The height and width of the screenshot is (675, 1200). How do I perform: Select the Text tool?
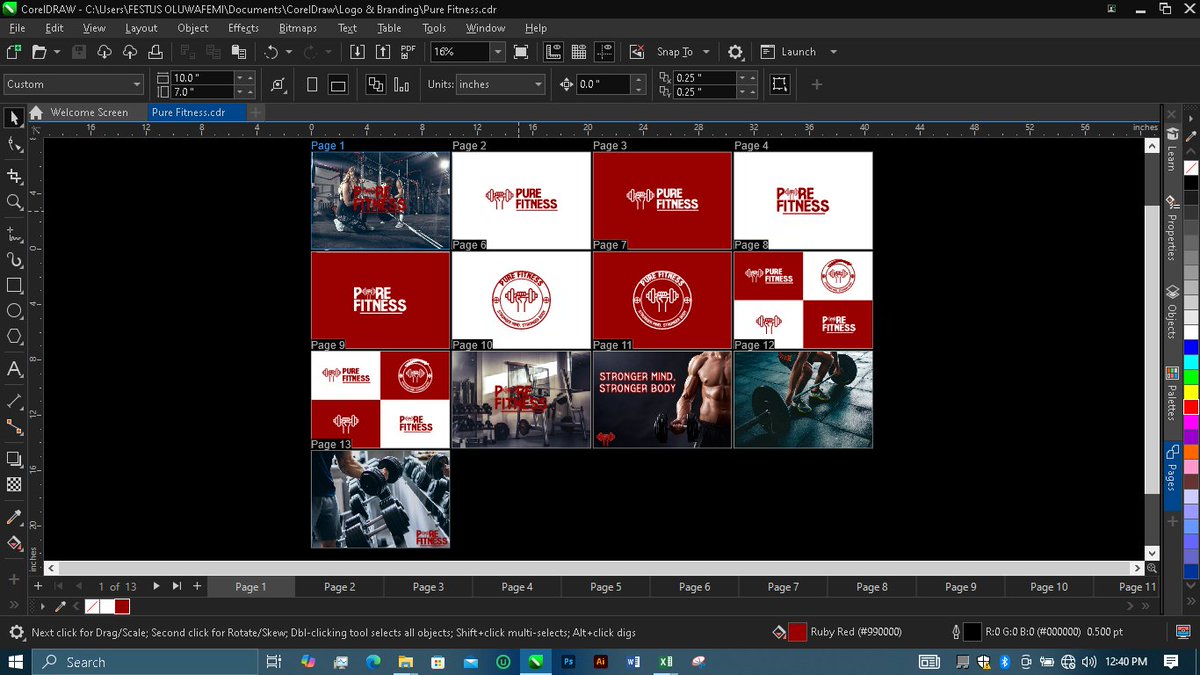pos(14,369)
